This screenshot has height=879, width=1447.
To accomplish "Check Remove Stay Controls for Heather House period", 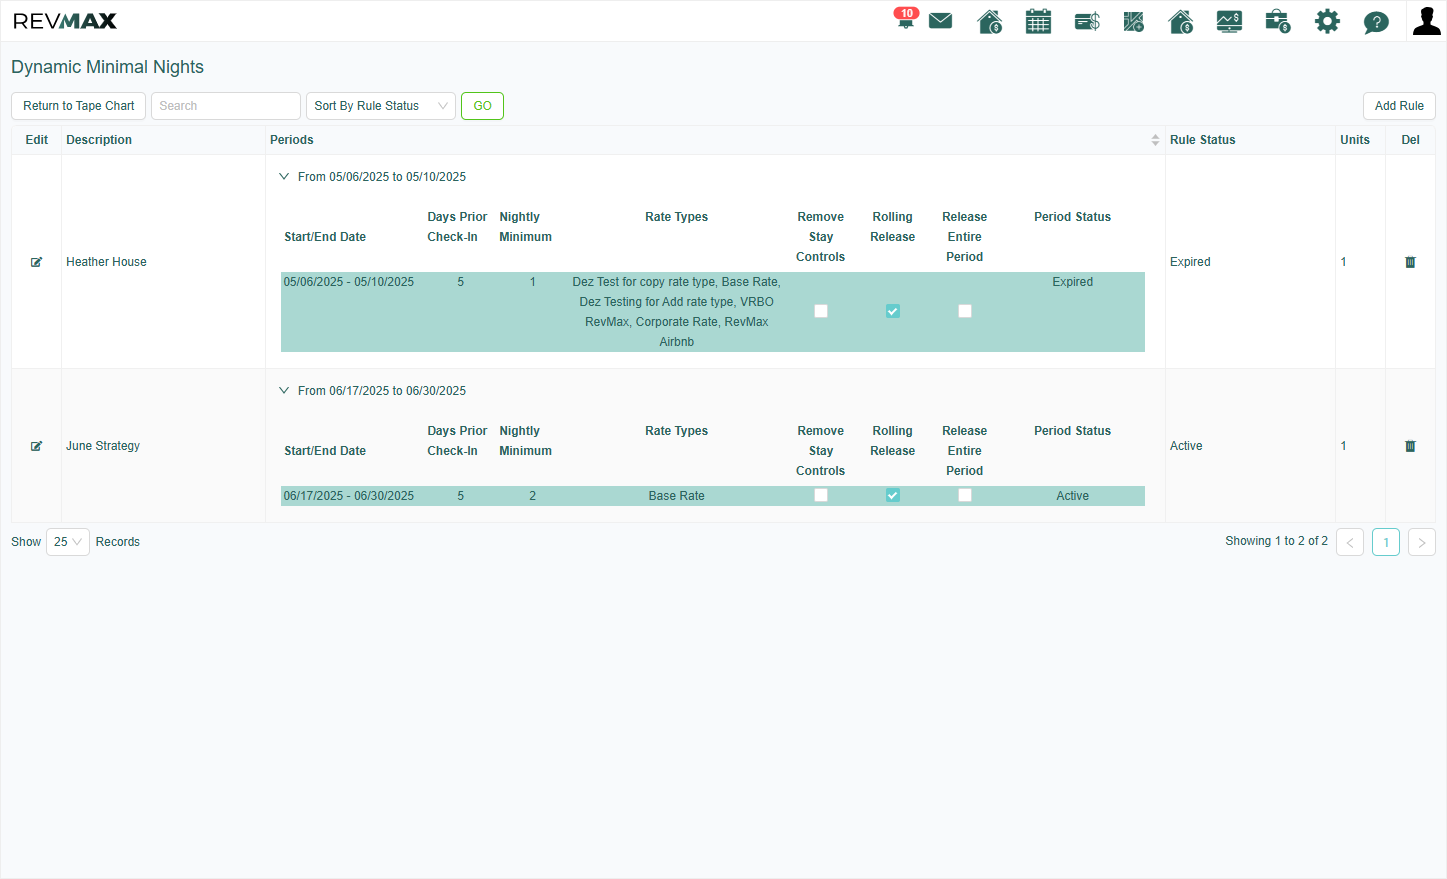I will pos(821,311).
